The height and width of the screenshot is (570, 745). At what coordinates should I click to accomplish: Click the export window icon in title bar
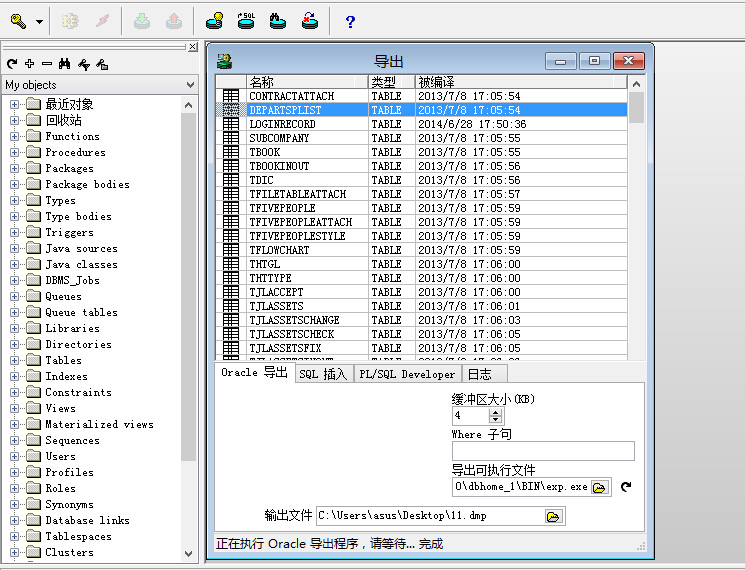(224, 61)
